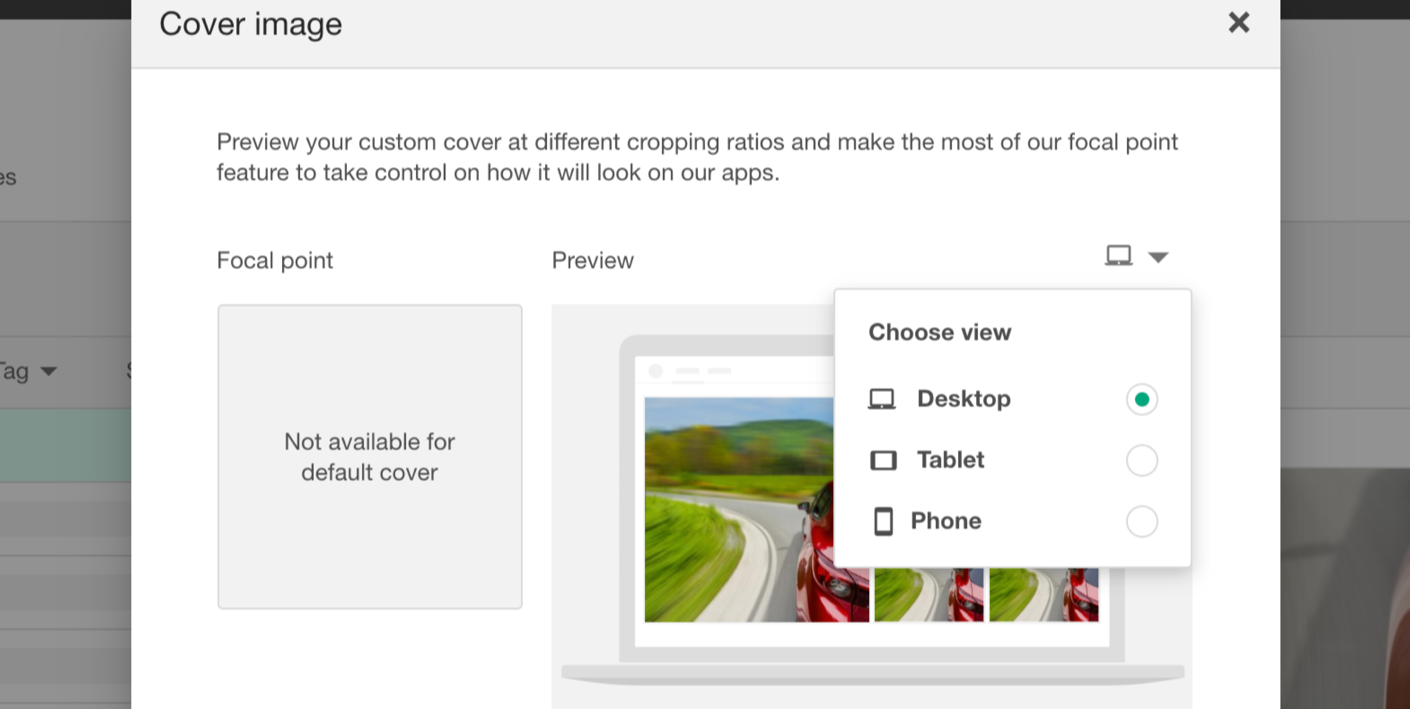Select the Desktop radio button
The image size is (1410, 709).
(1142, 400)
